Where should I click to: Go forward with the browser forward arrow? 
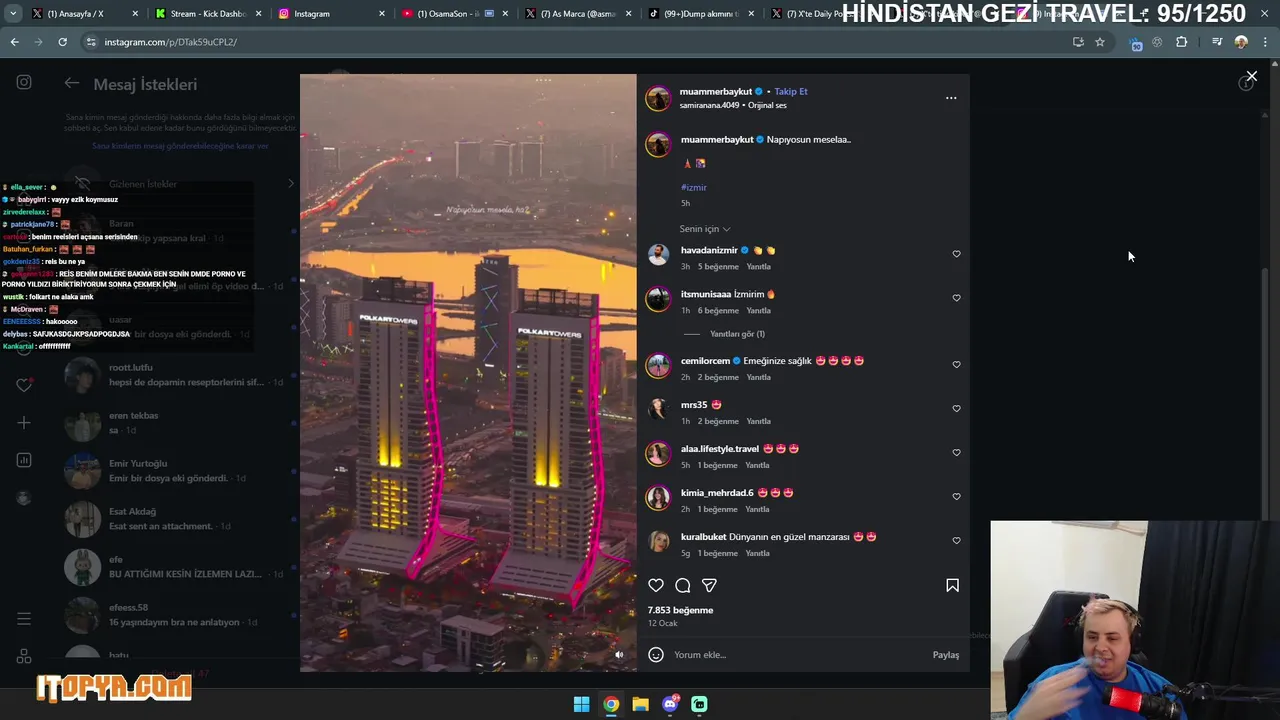(38, 42)
